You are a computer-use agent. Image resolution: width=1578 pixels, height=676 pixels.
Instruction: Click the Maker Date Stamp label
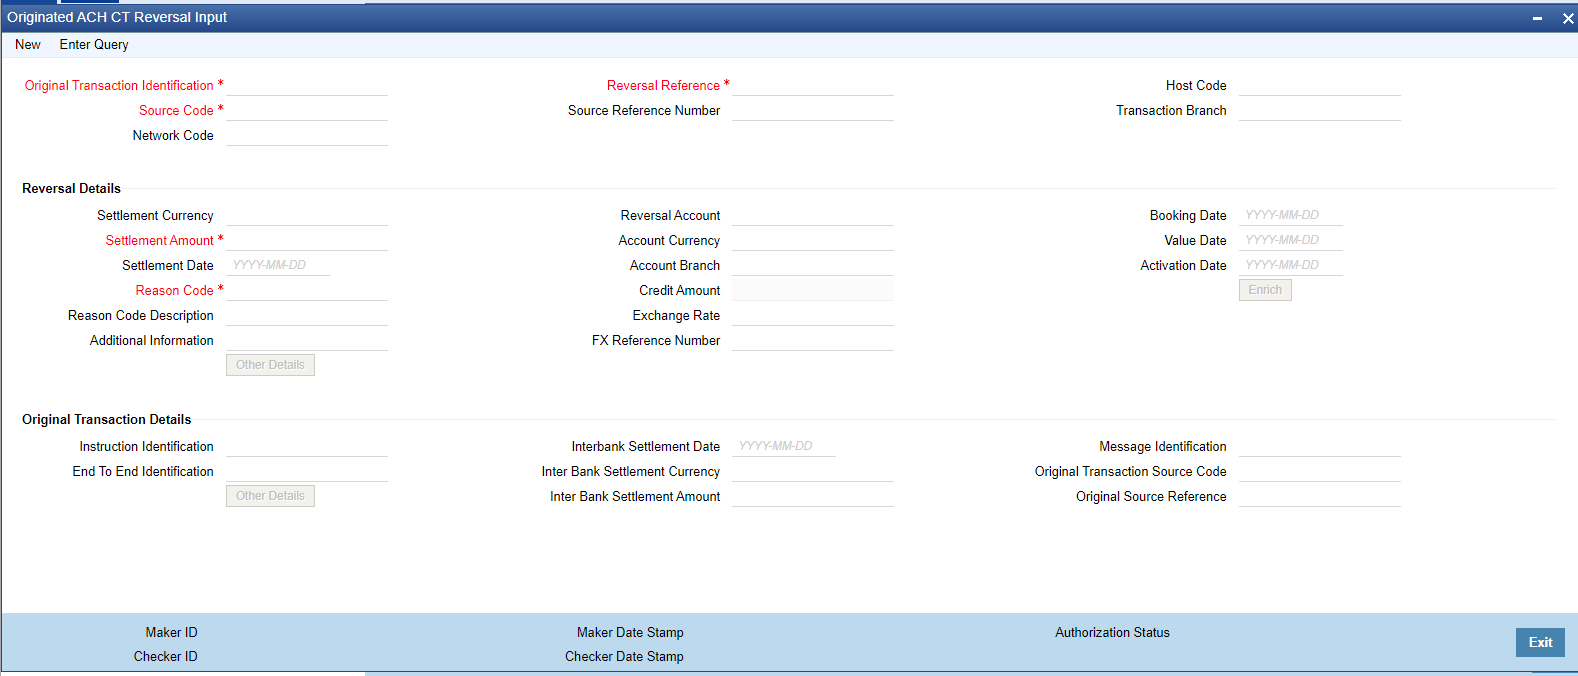coord(630,632)
